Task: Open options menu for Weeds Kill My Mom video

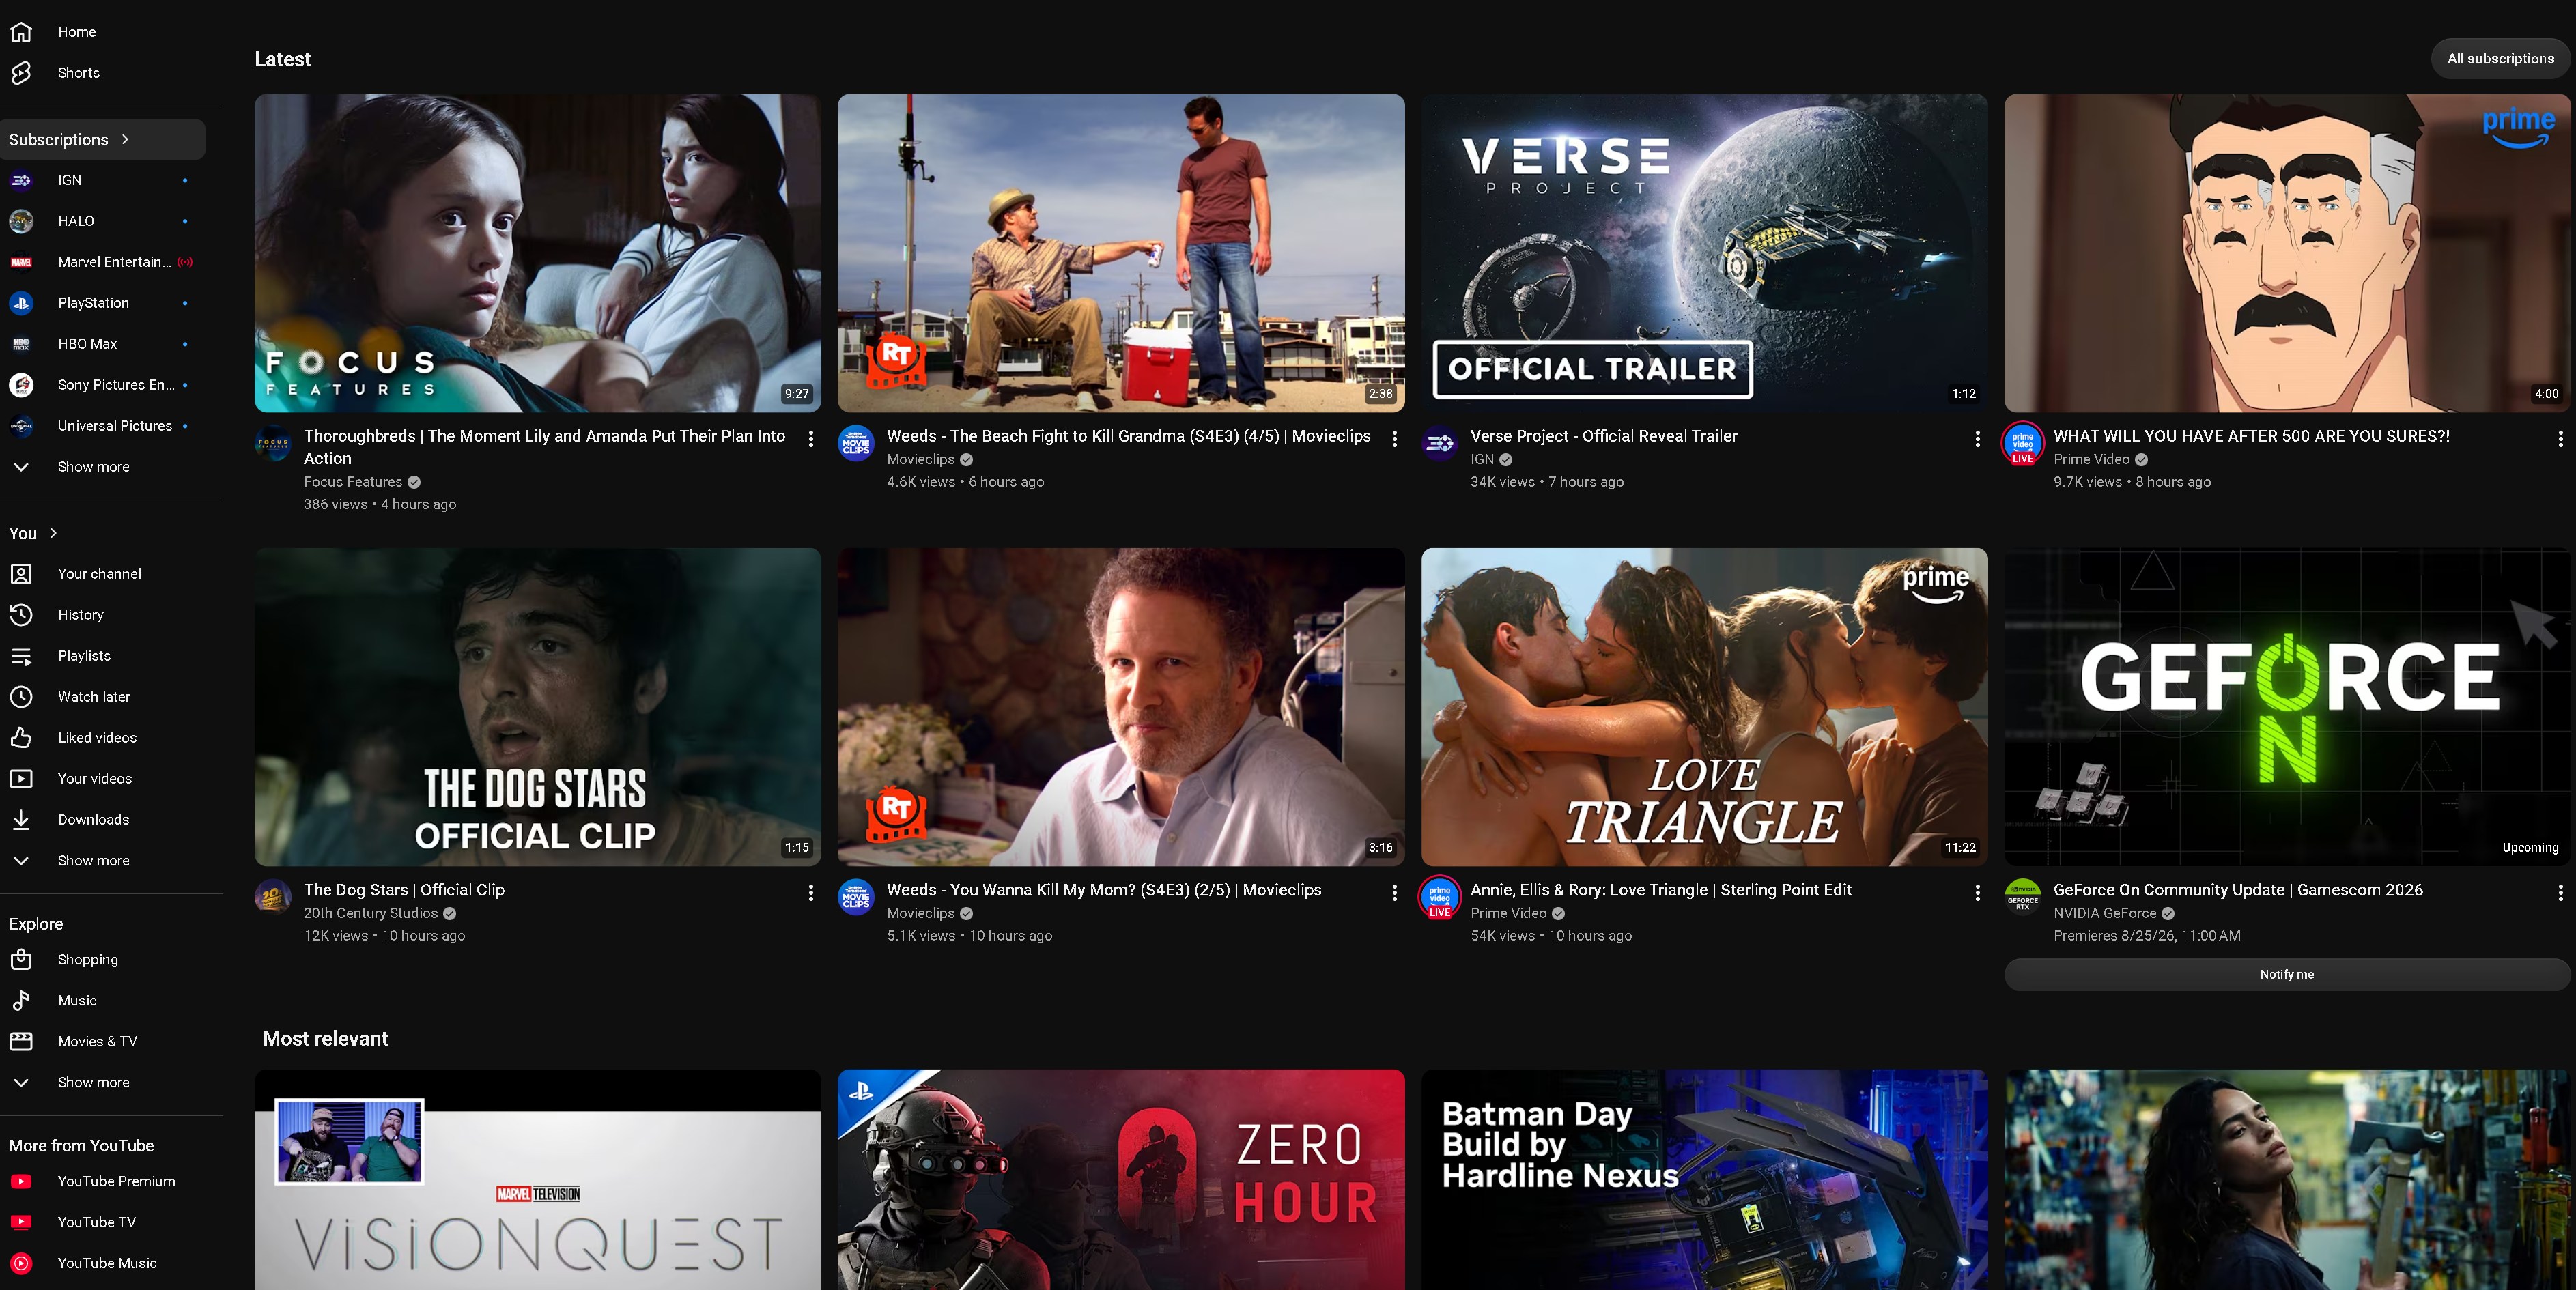Action: (x=1395, y=893)
